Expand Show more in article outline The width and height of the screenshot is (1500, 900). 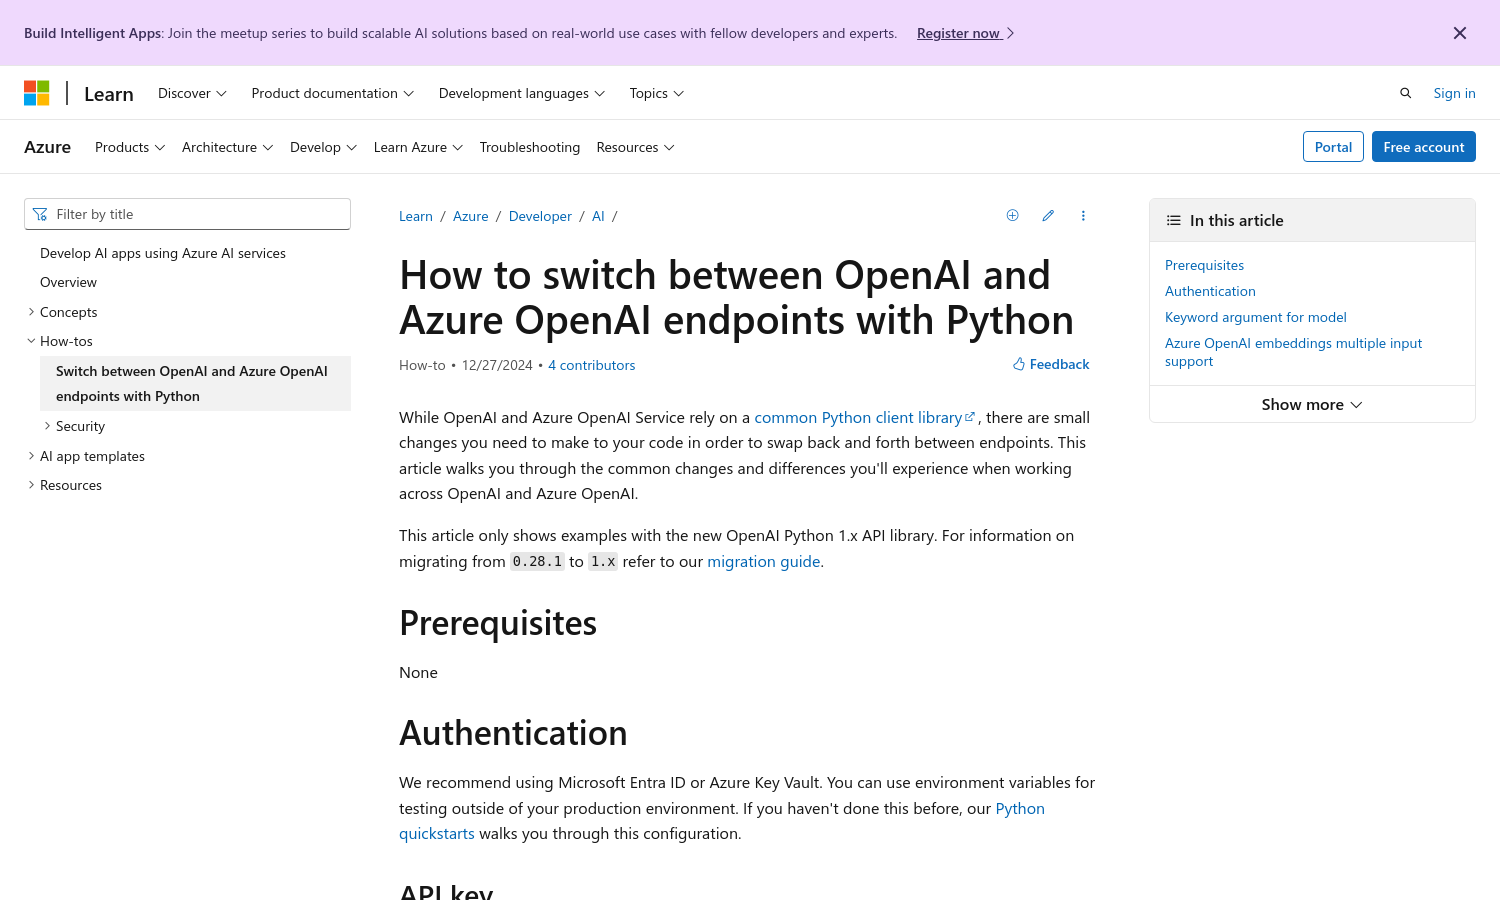point(1311,405)
